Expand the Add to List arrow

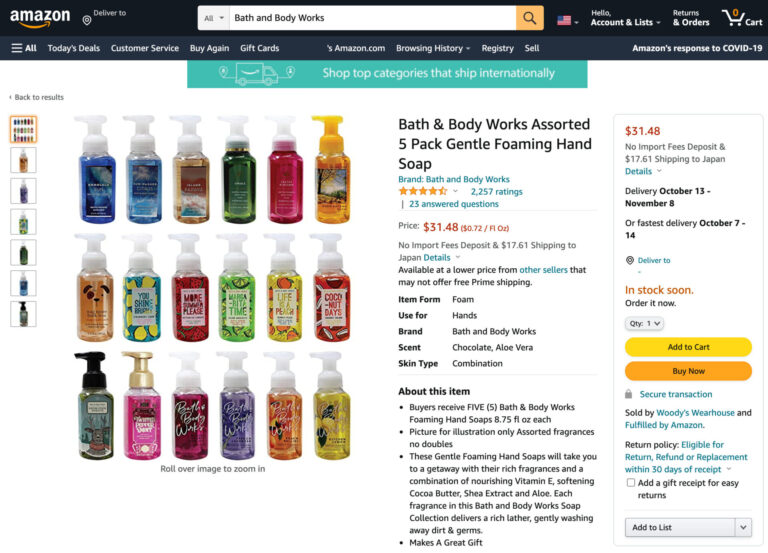(743, 527)
